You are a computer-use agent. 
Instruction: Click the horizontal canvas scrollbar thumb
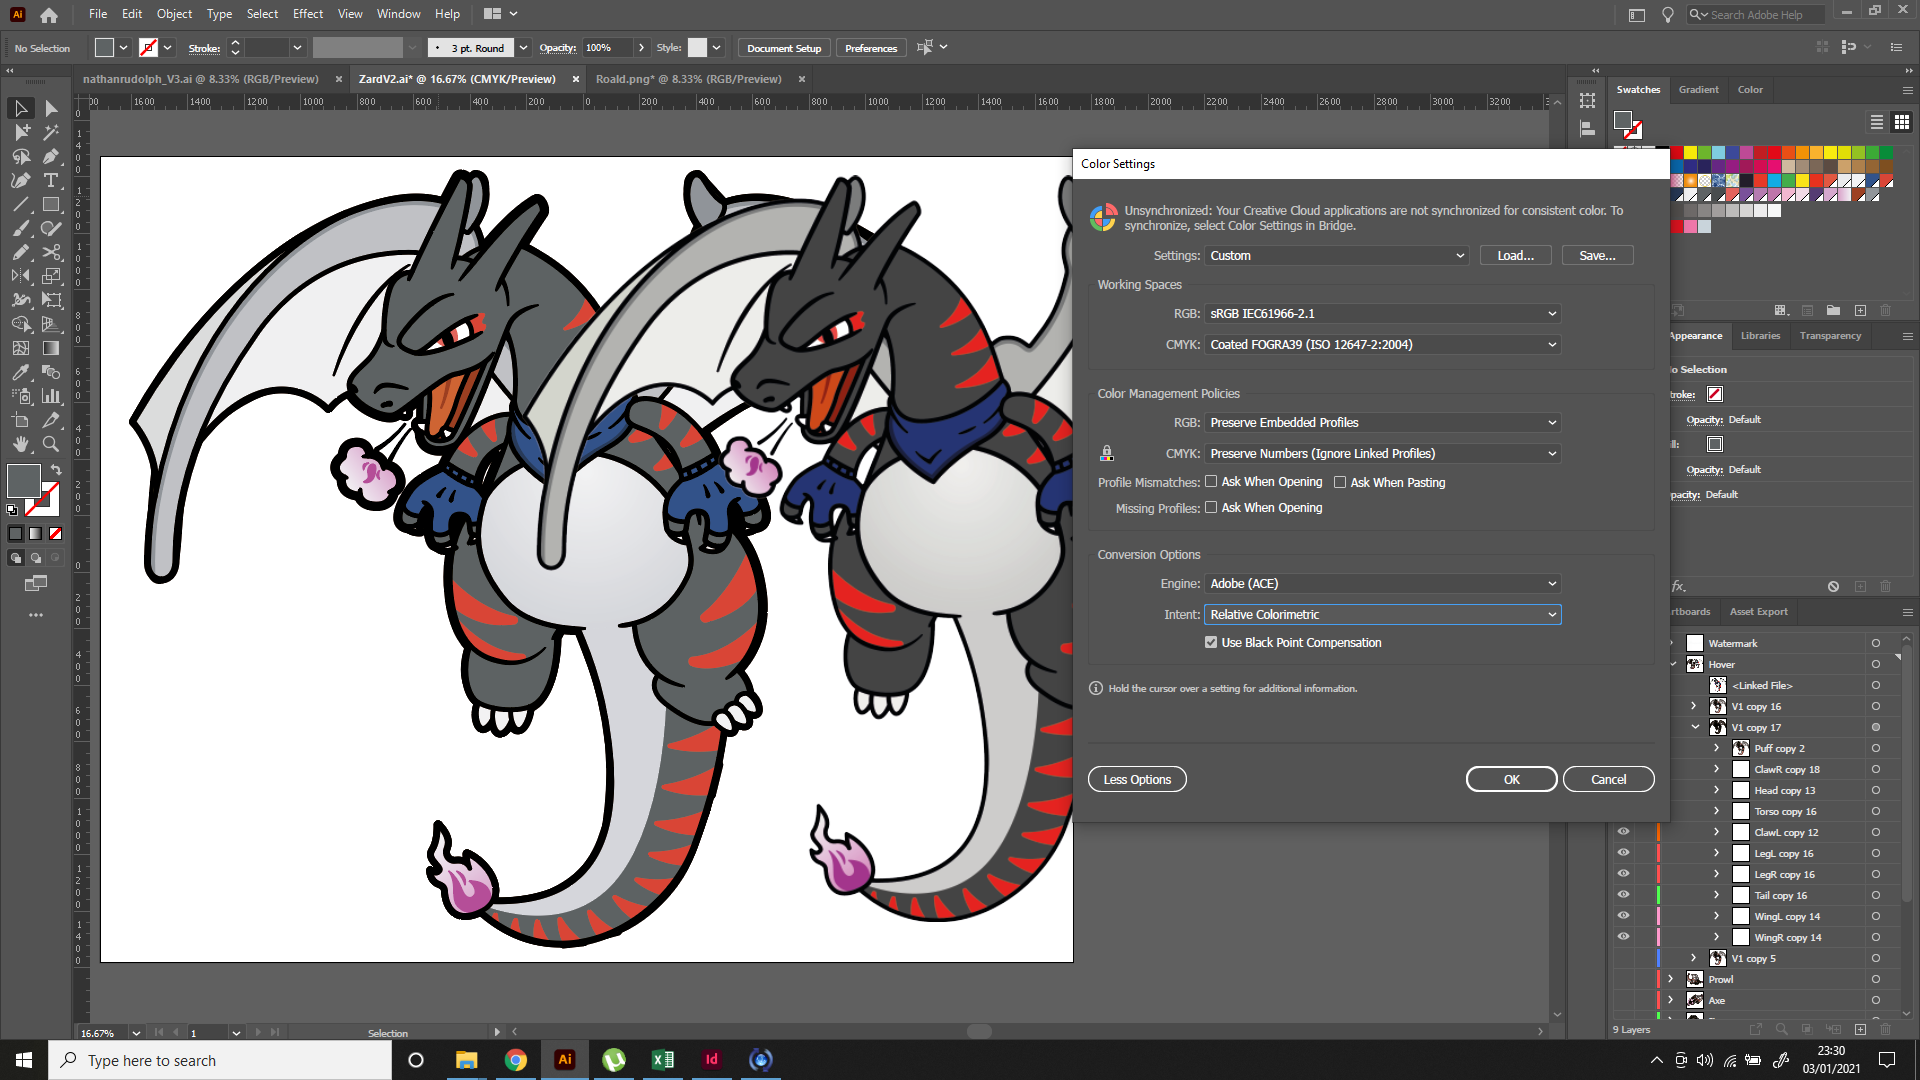click(x=979, y=1032)
